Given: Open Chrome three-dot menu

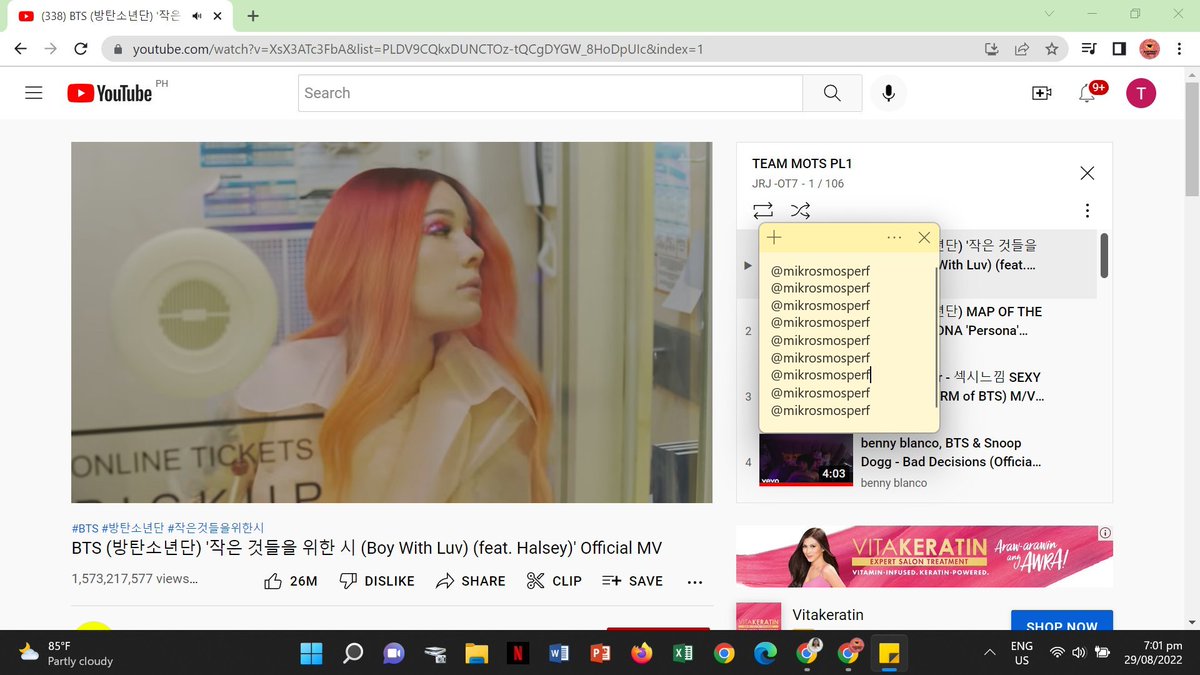Looking at the screenshot, I should tap(1179, 48).
